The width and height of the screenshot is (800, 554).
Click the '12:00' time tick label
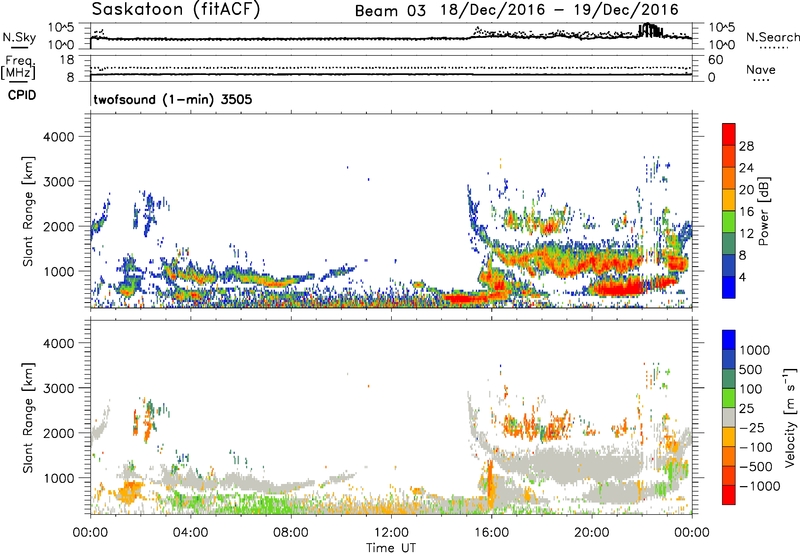391,533
